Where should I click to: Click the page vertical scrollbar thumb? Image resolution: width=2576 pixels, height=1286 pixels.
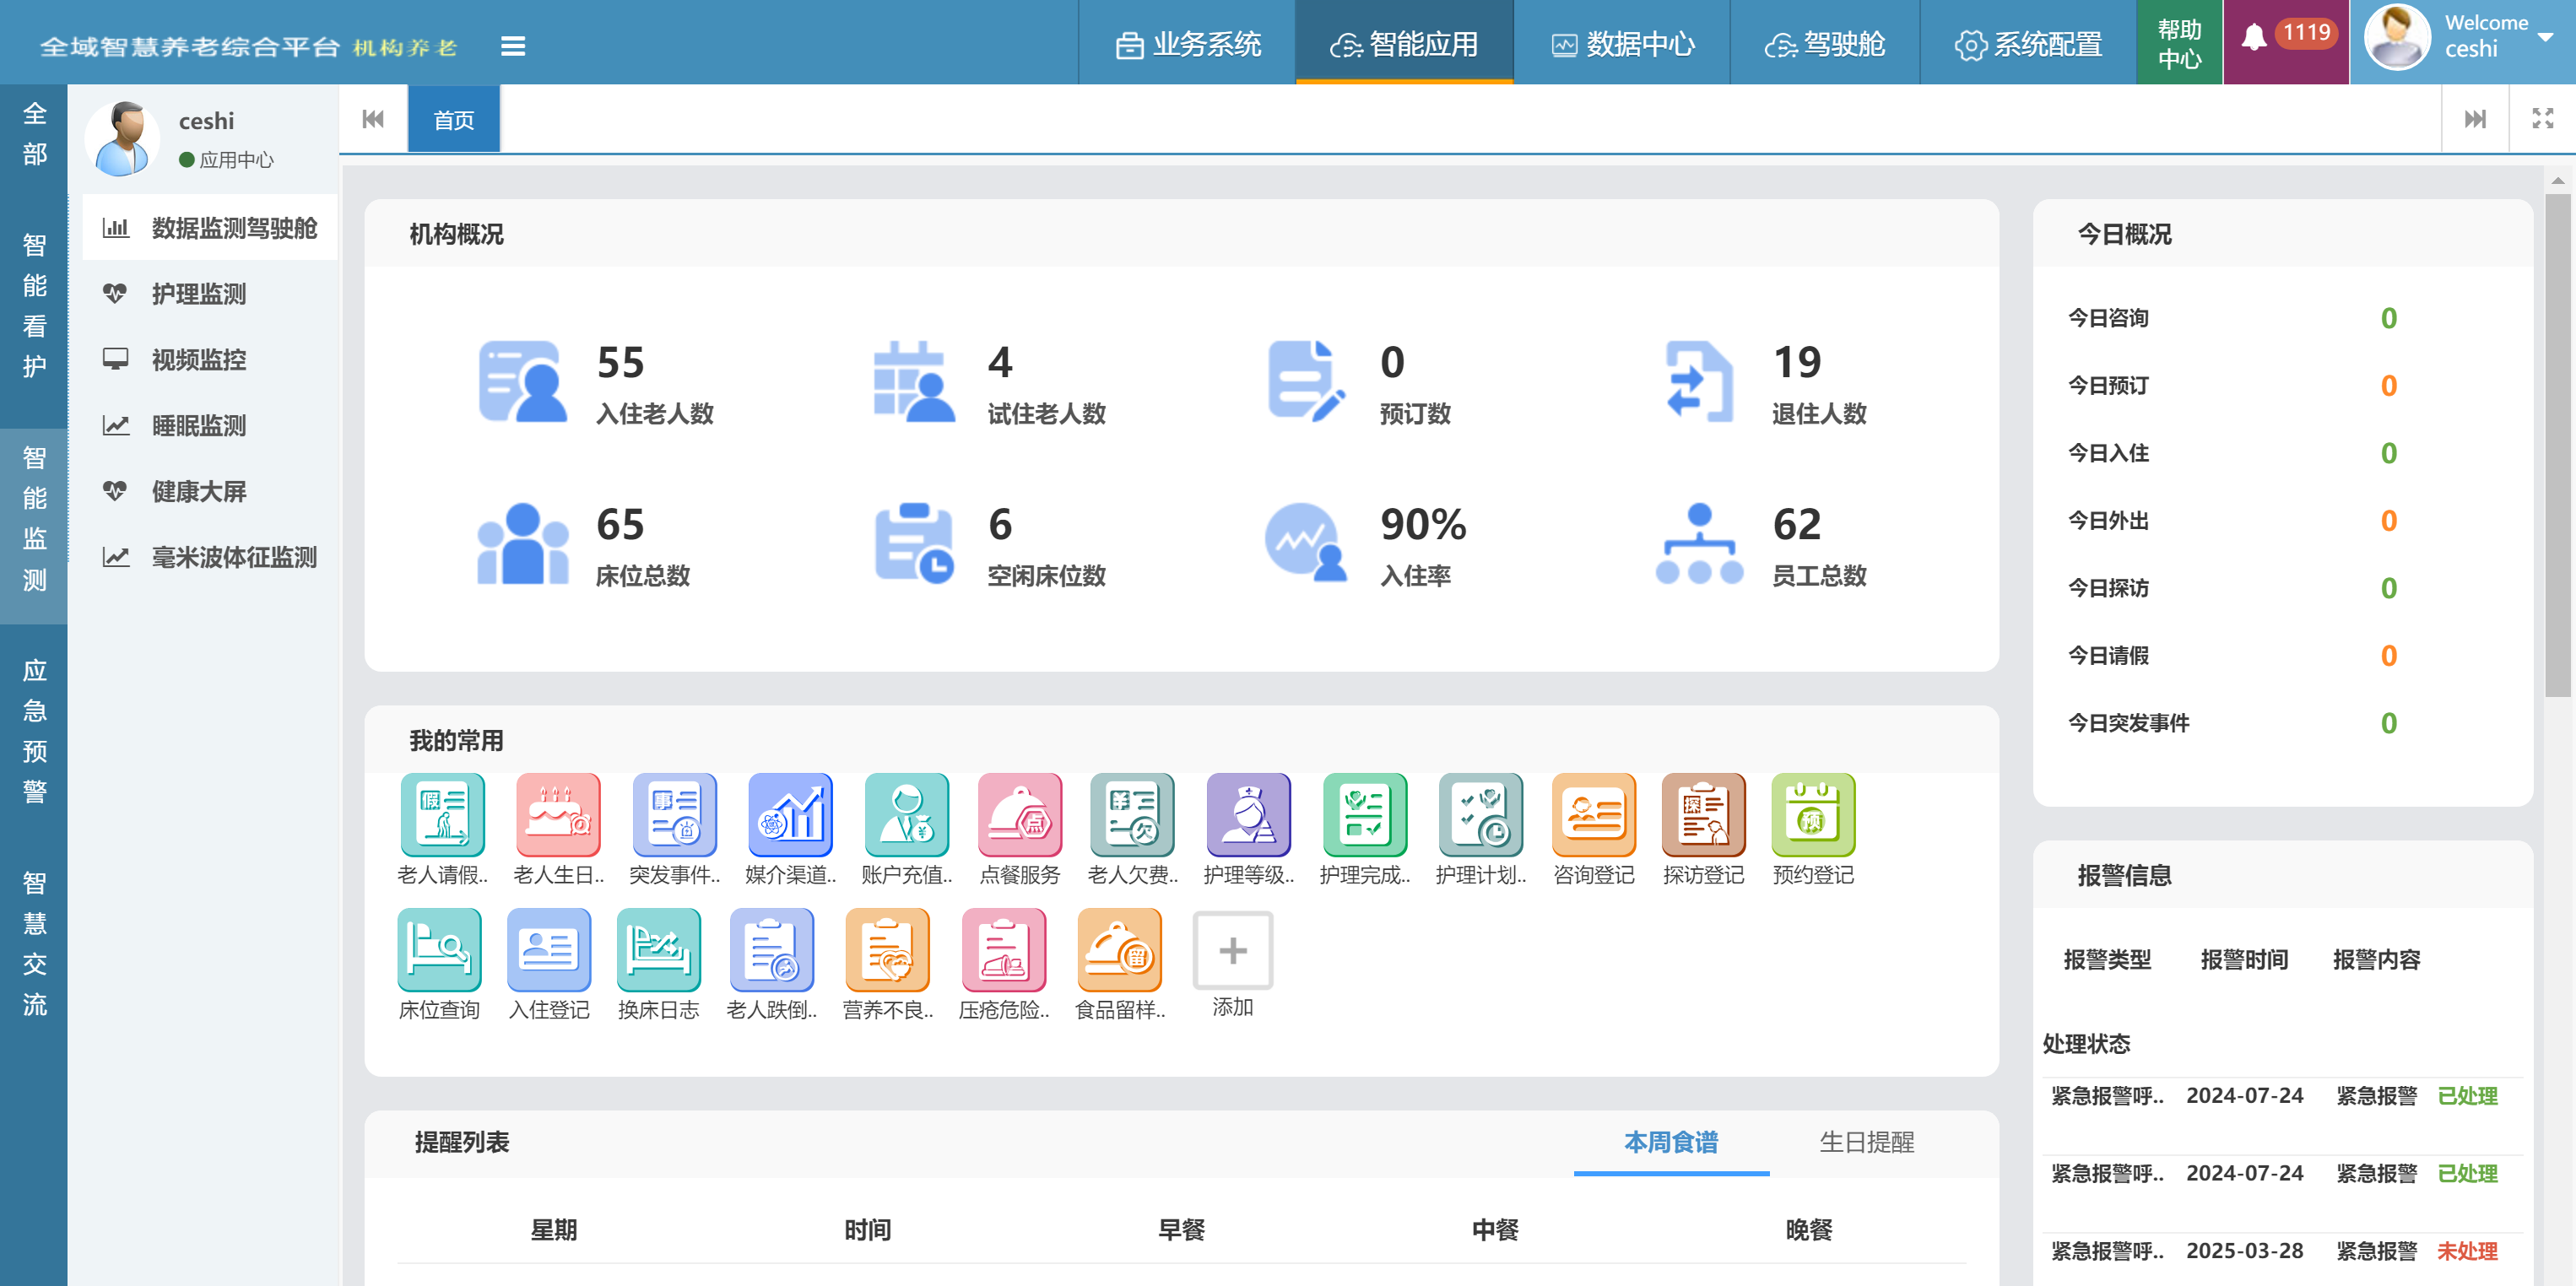[2557, 445]
